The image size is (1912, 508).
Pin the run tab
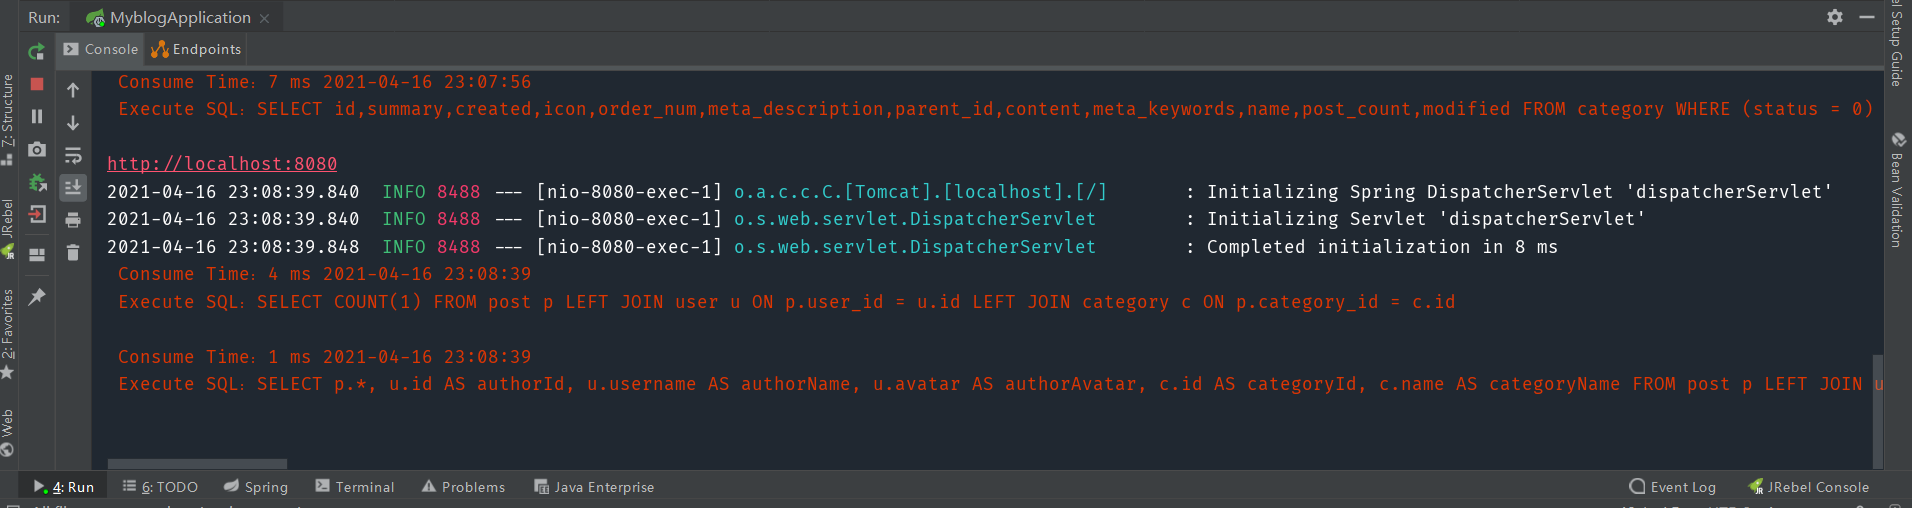coord(37,296)
